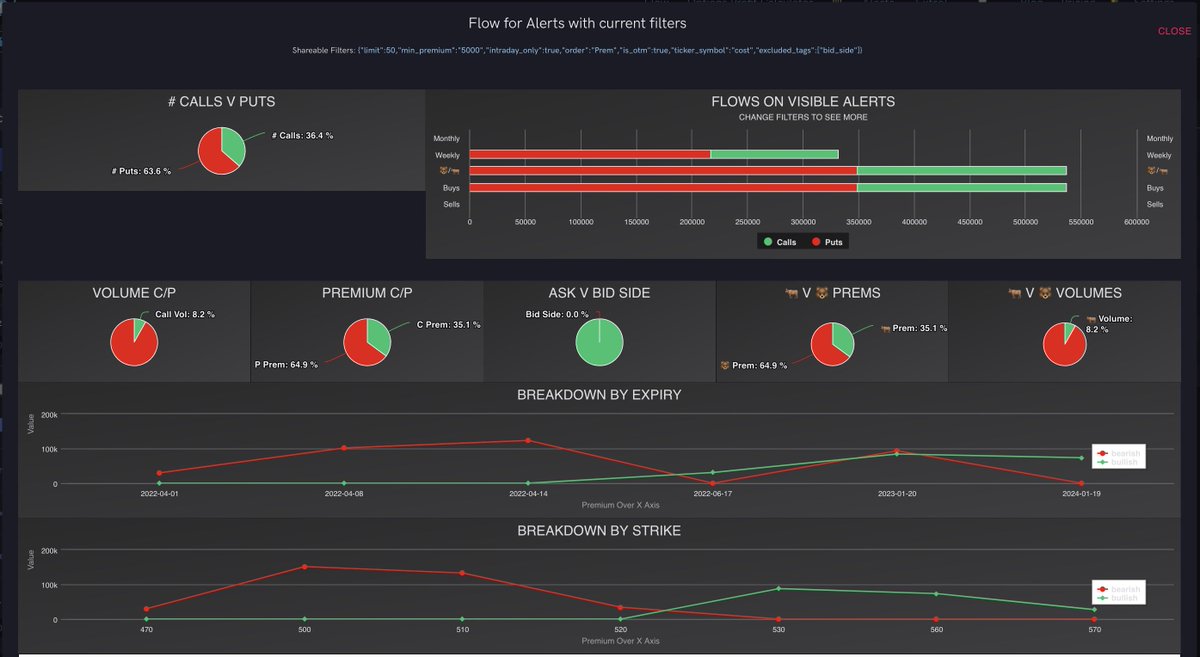The width and height of the screenshot is (1200, 657).
Task: Click the 'FLOWS ON VISIBLE ALERTS' heading
Action: coord(803,101)
